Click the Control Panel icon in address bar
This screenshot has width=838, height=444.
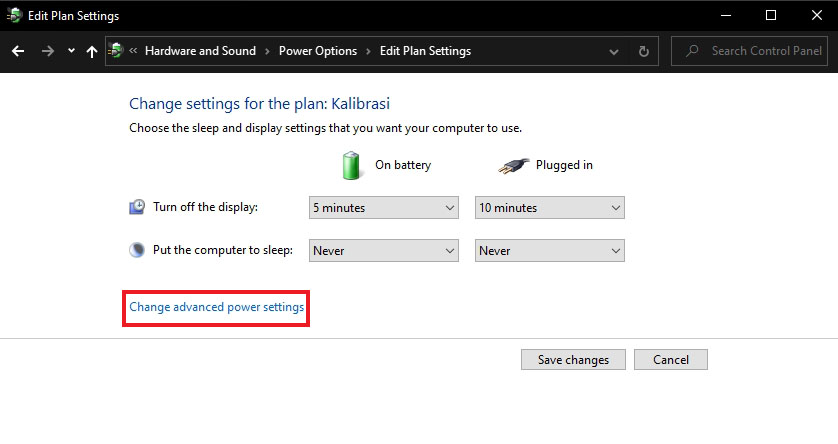pyautogui.click(x=118, y=51)
